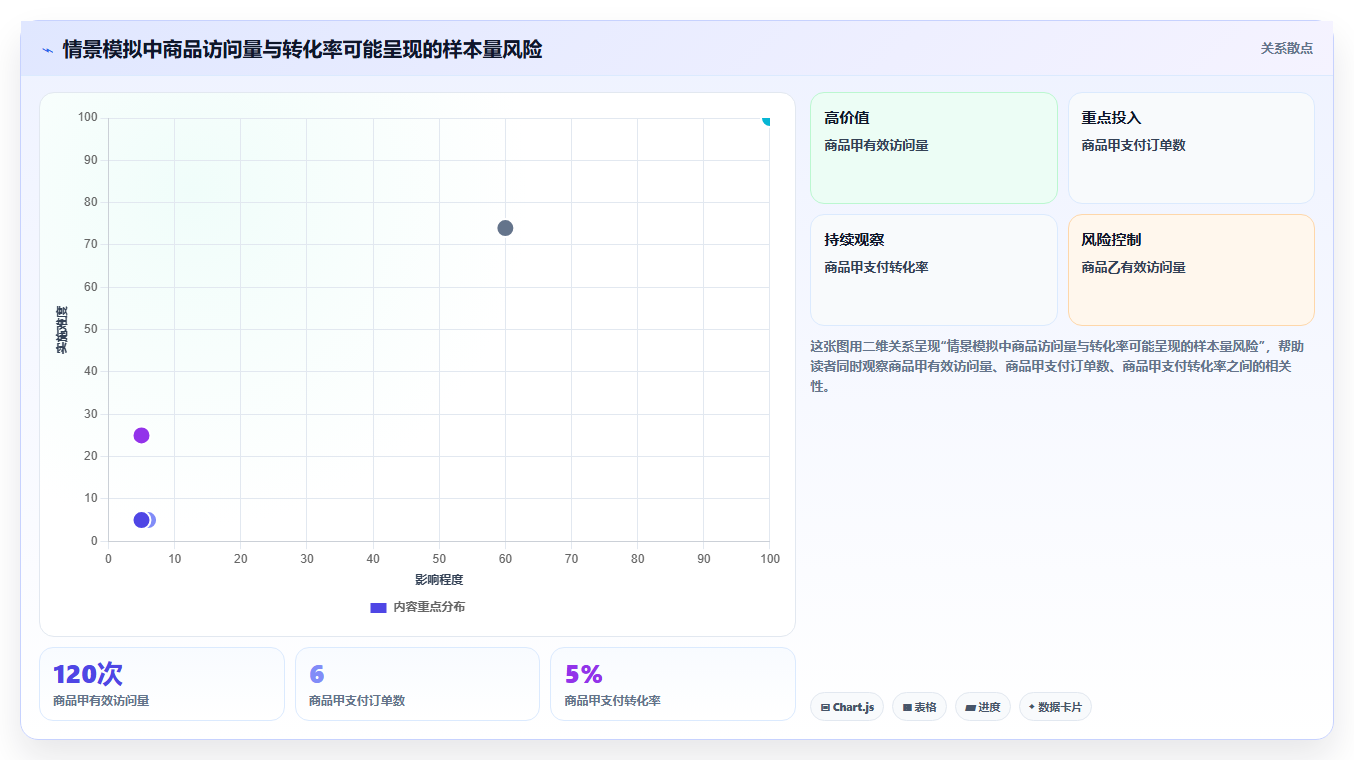Image resolution: width=1354 pixels, height=760 pixels.
Task: Click the main chart title text
Action: pos(302,49)
